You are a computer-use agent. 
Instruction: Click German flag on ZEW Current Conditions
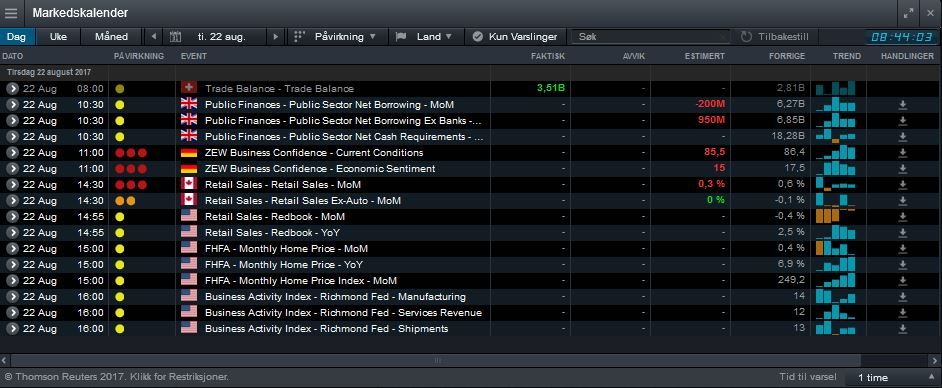point(189,153)
